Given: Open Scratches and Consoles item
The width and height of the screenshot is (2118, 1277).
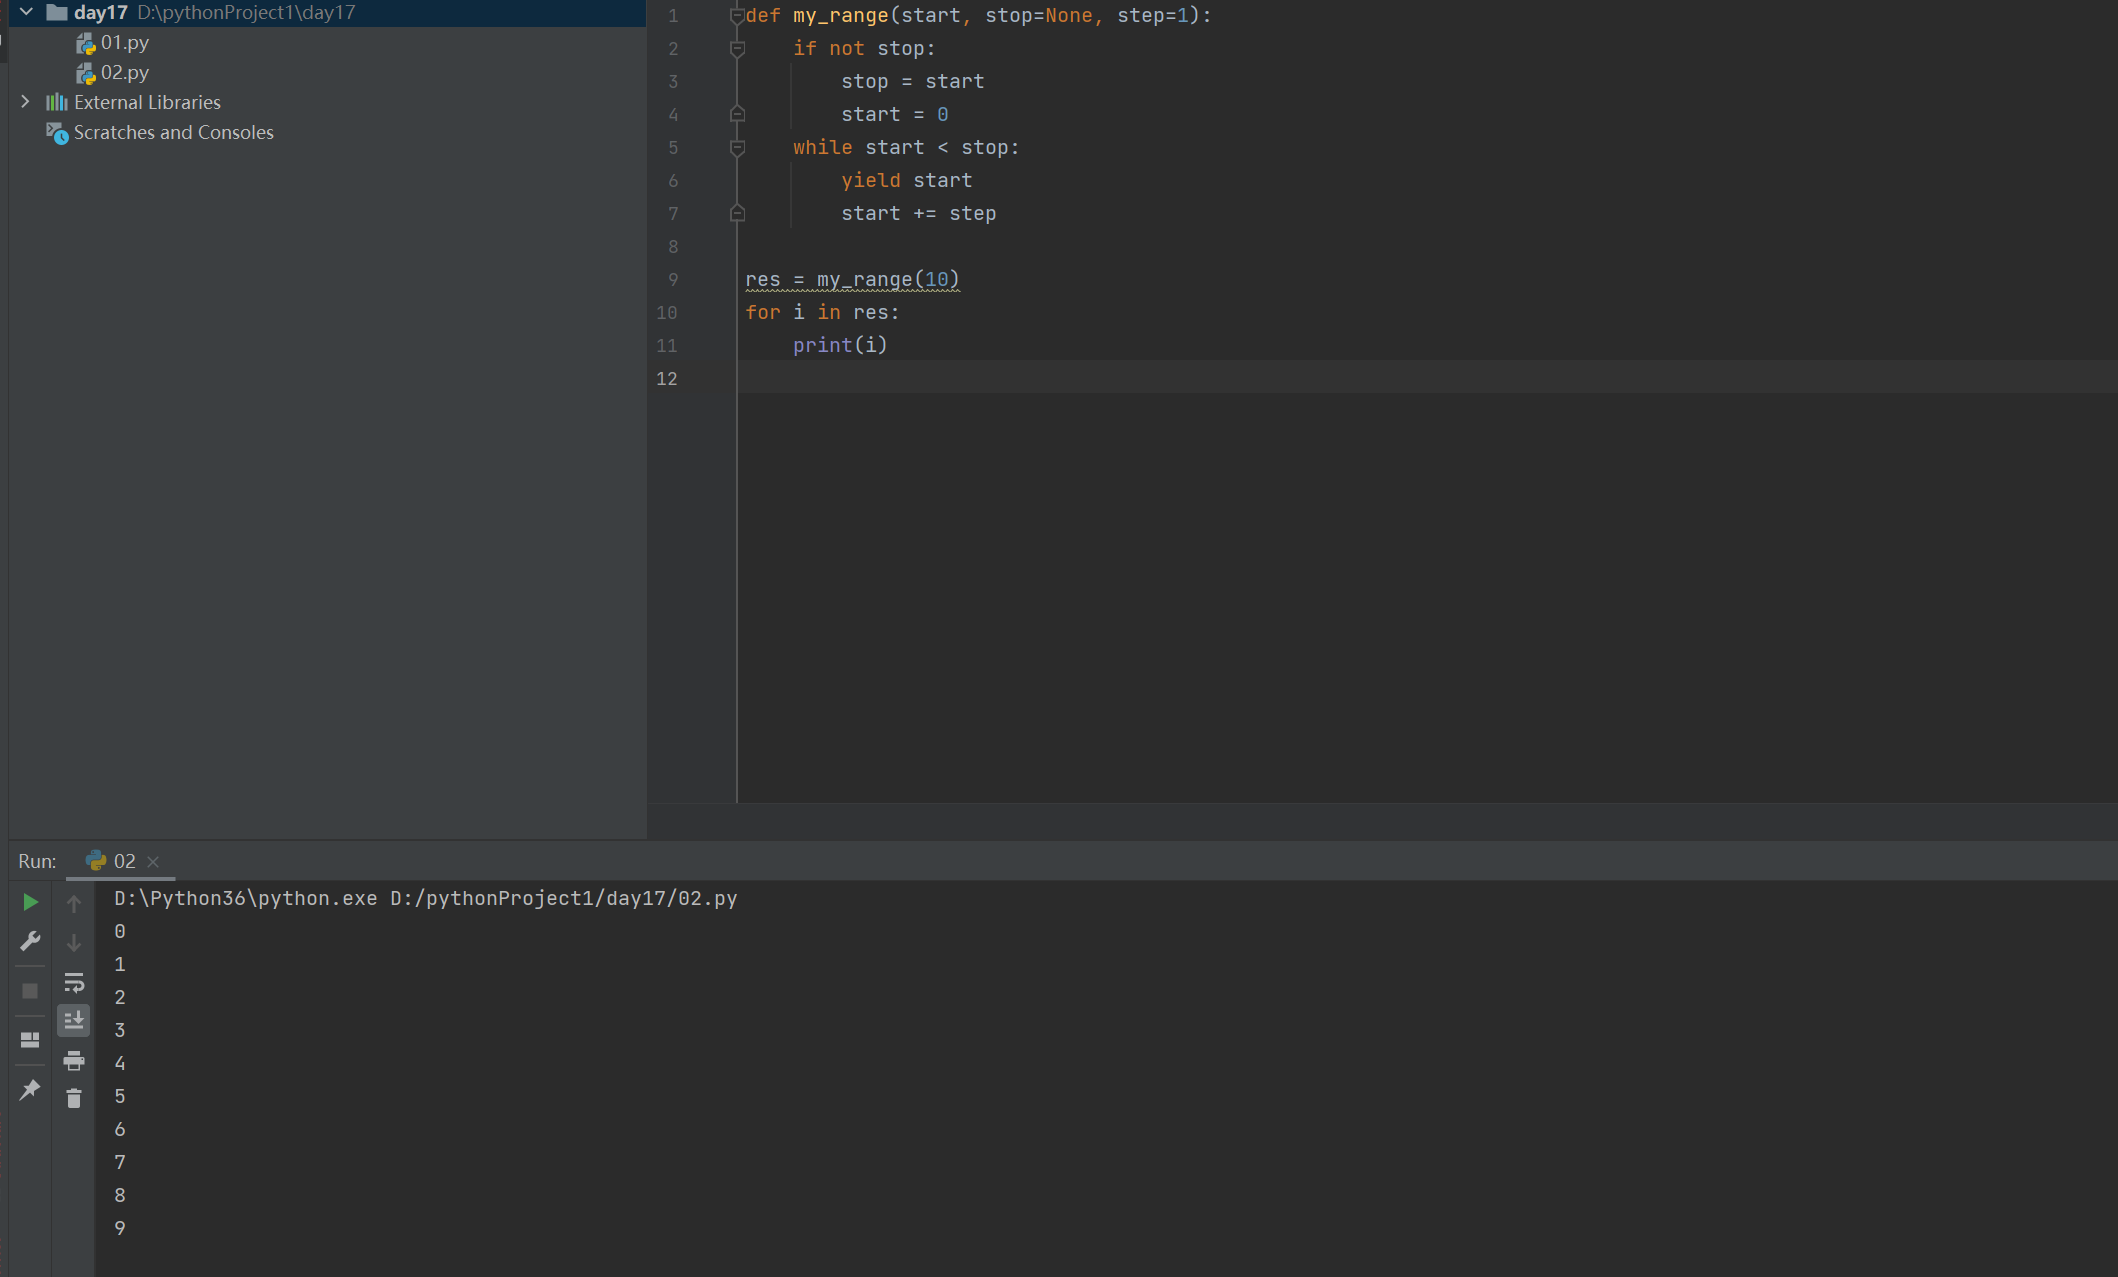Looking at the screenshot, I should tap(173, 132).
